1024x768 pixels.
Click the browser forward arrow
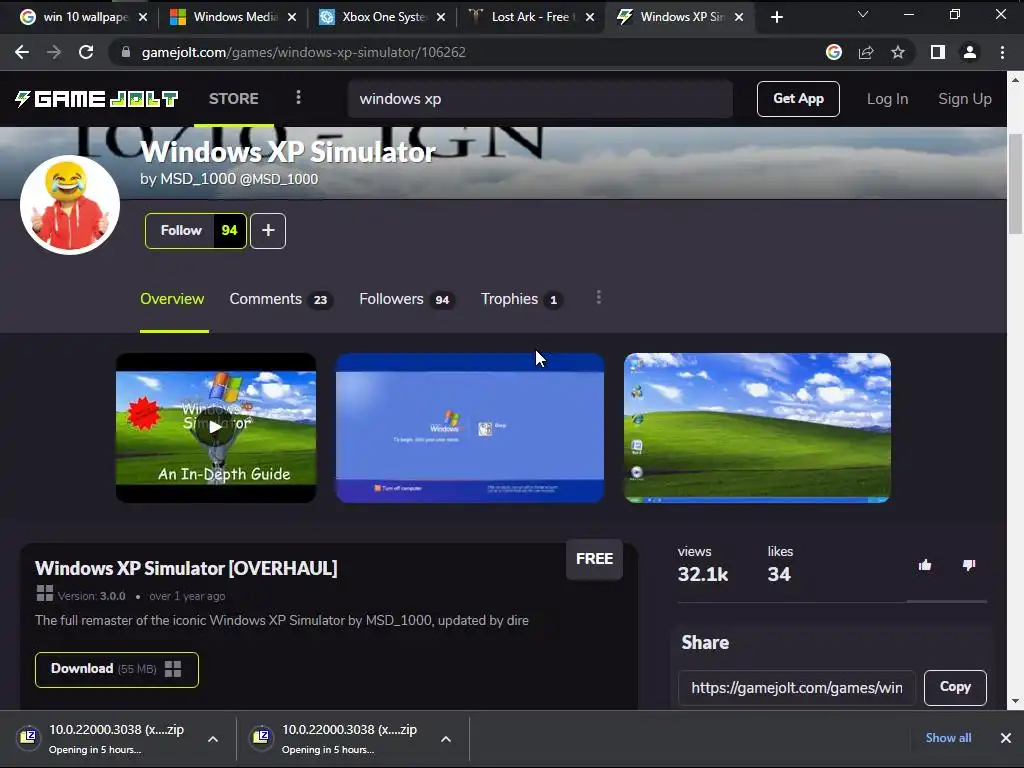pos(54,52)
